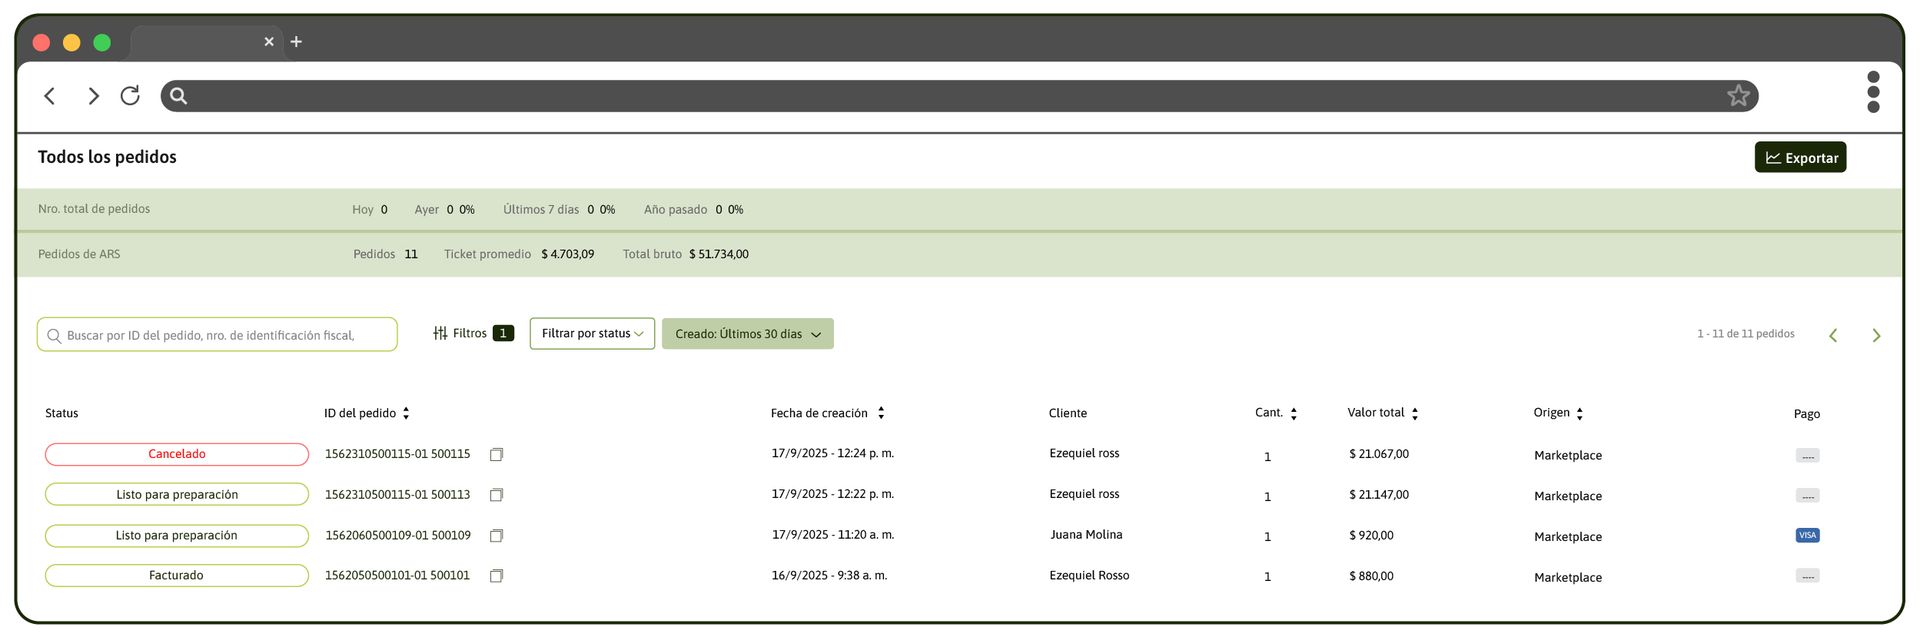Go to next page of pedidos
This screenshot has height=637, width=1920.
1876,336
